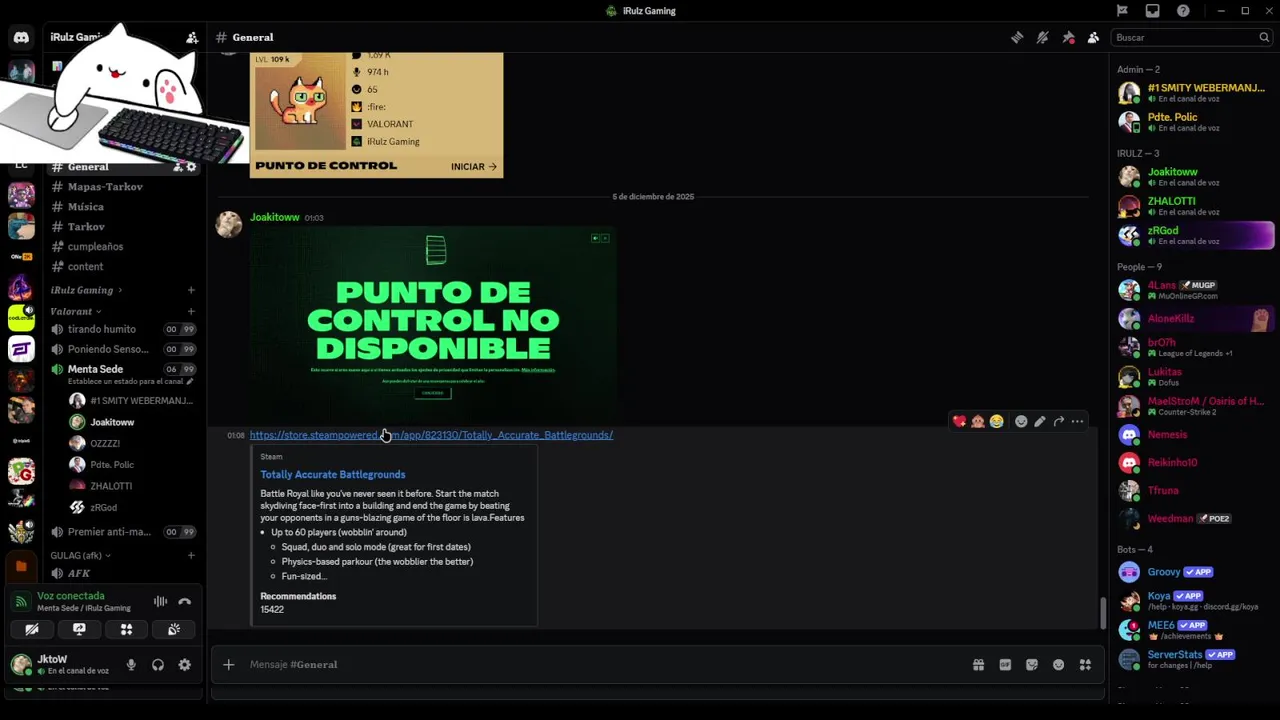
Task: Open the gift icon in message bar
Action: click(978, 665)
